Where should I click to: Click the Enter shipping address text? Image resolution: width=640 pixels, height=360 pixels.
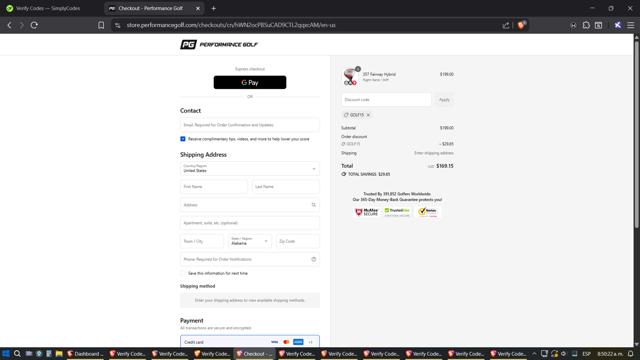[433, 153]
